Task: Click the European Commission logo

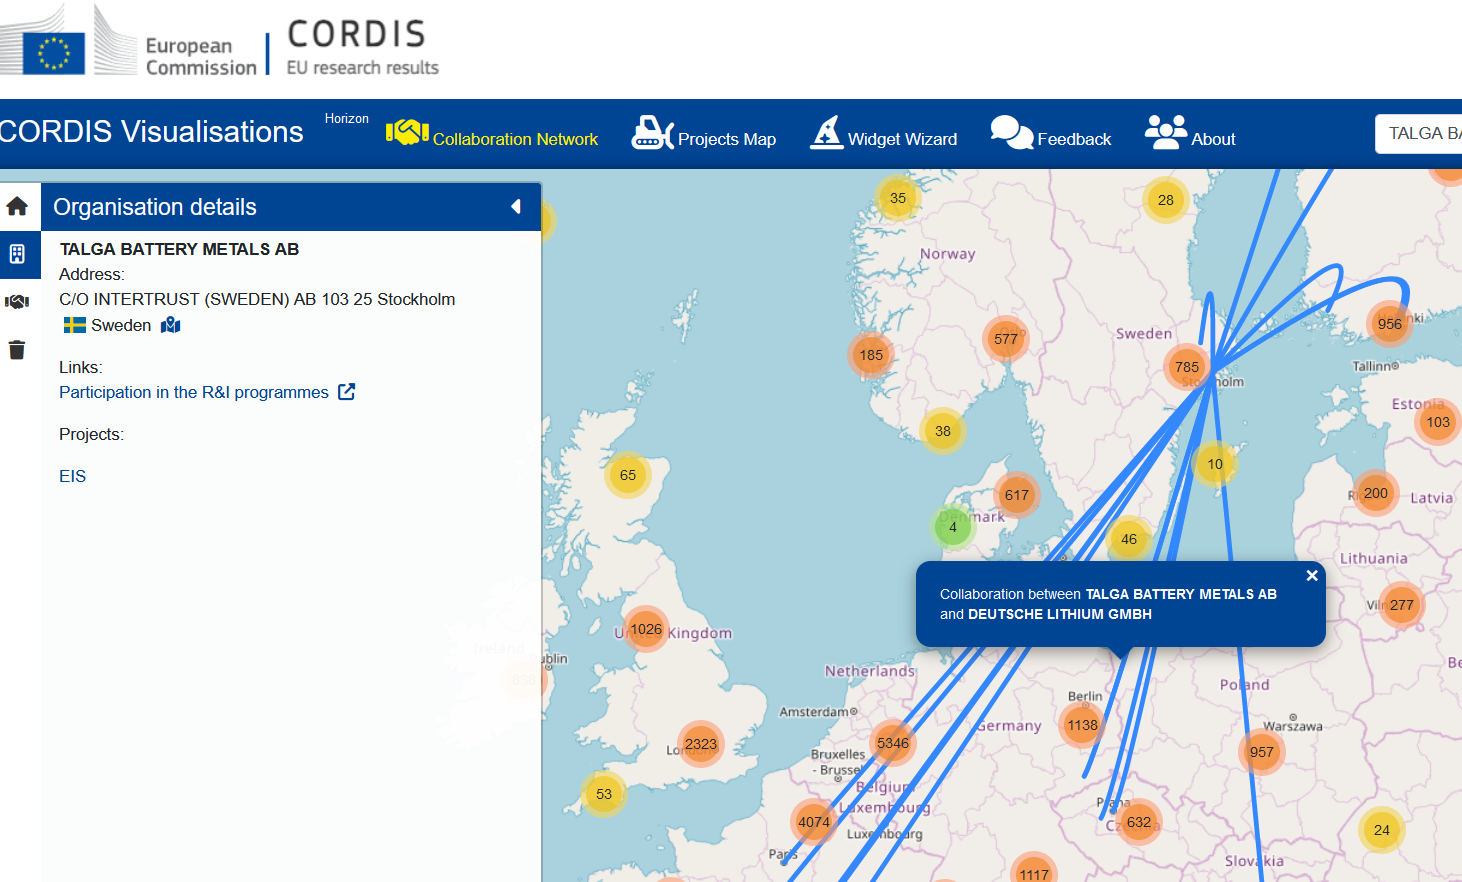Action: [128, 42]
